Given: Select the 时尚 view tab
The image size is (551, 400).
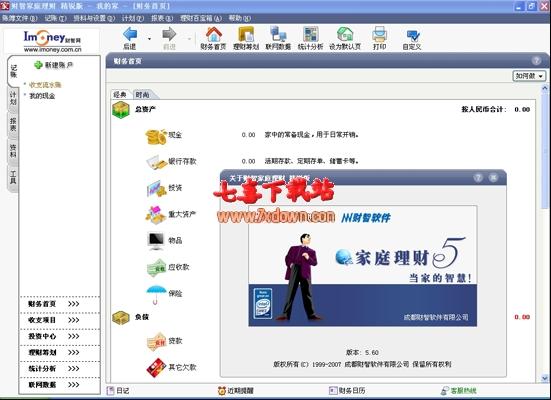Looking at the screenshot, I should (x=142, y=95).
